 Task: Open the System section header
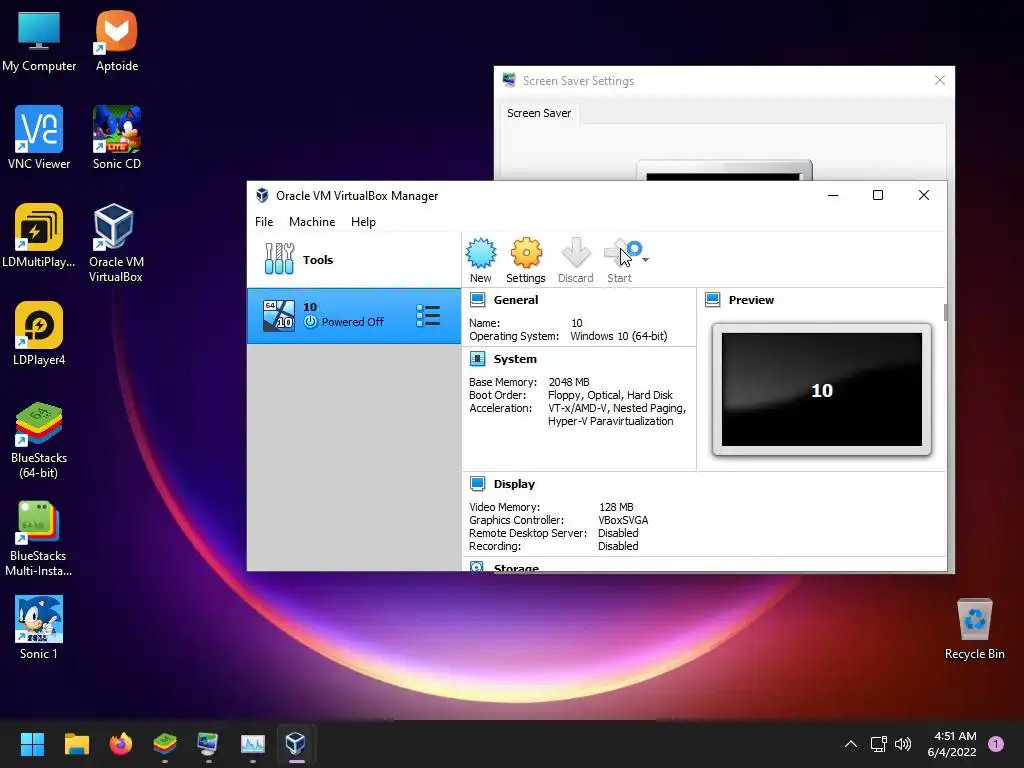pyautogui.click(x=515, y=359)
